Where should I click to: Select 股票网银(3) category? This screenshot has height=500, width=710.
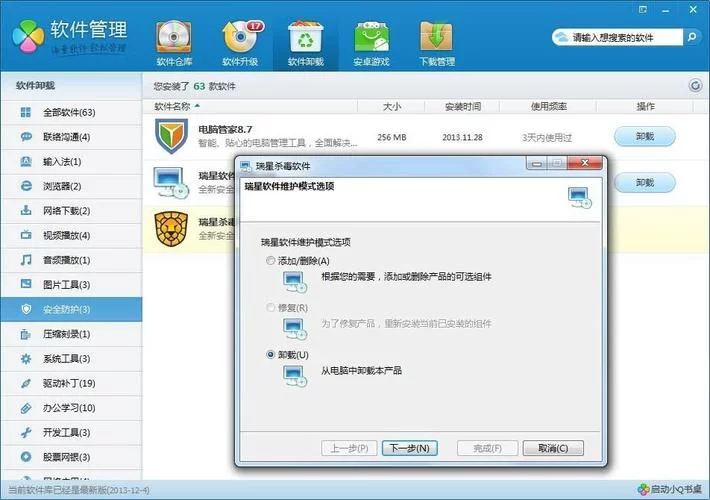71,457
